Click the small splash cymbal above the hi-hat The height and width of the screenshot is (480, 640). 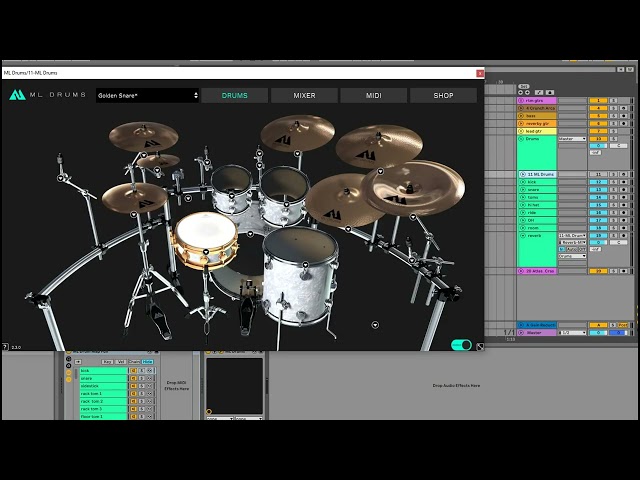pyautogui.click(x=158, y=161)
